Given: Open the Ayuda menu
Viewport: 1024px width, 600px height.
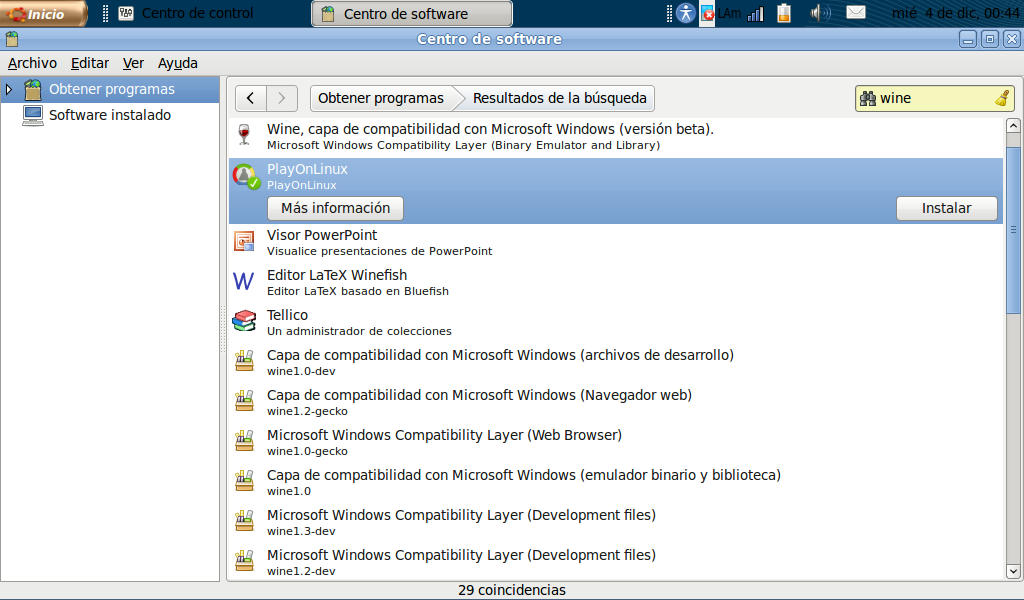Looking at the screenshot, I should pos(178,63).
